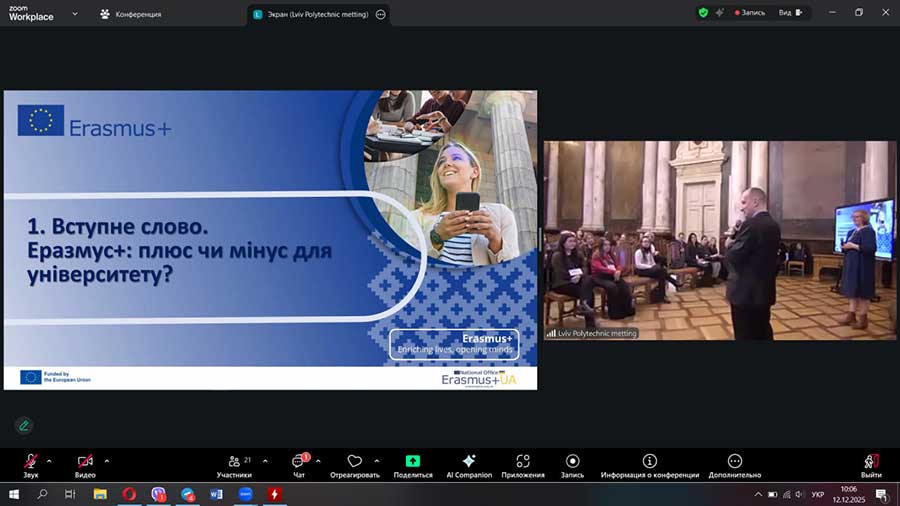
Task: Open the Участники participants panel
Action: click(234, 465)
